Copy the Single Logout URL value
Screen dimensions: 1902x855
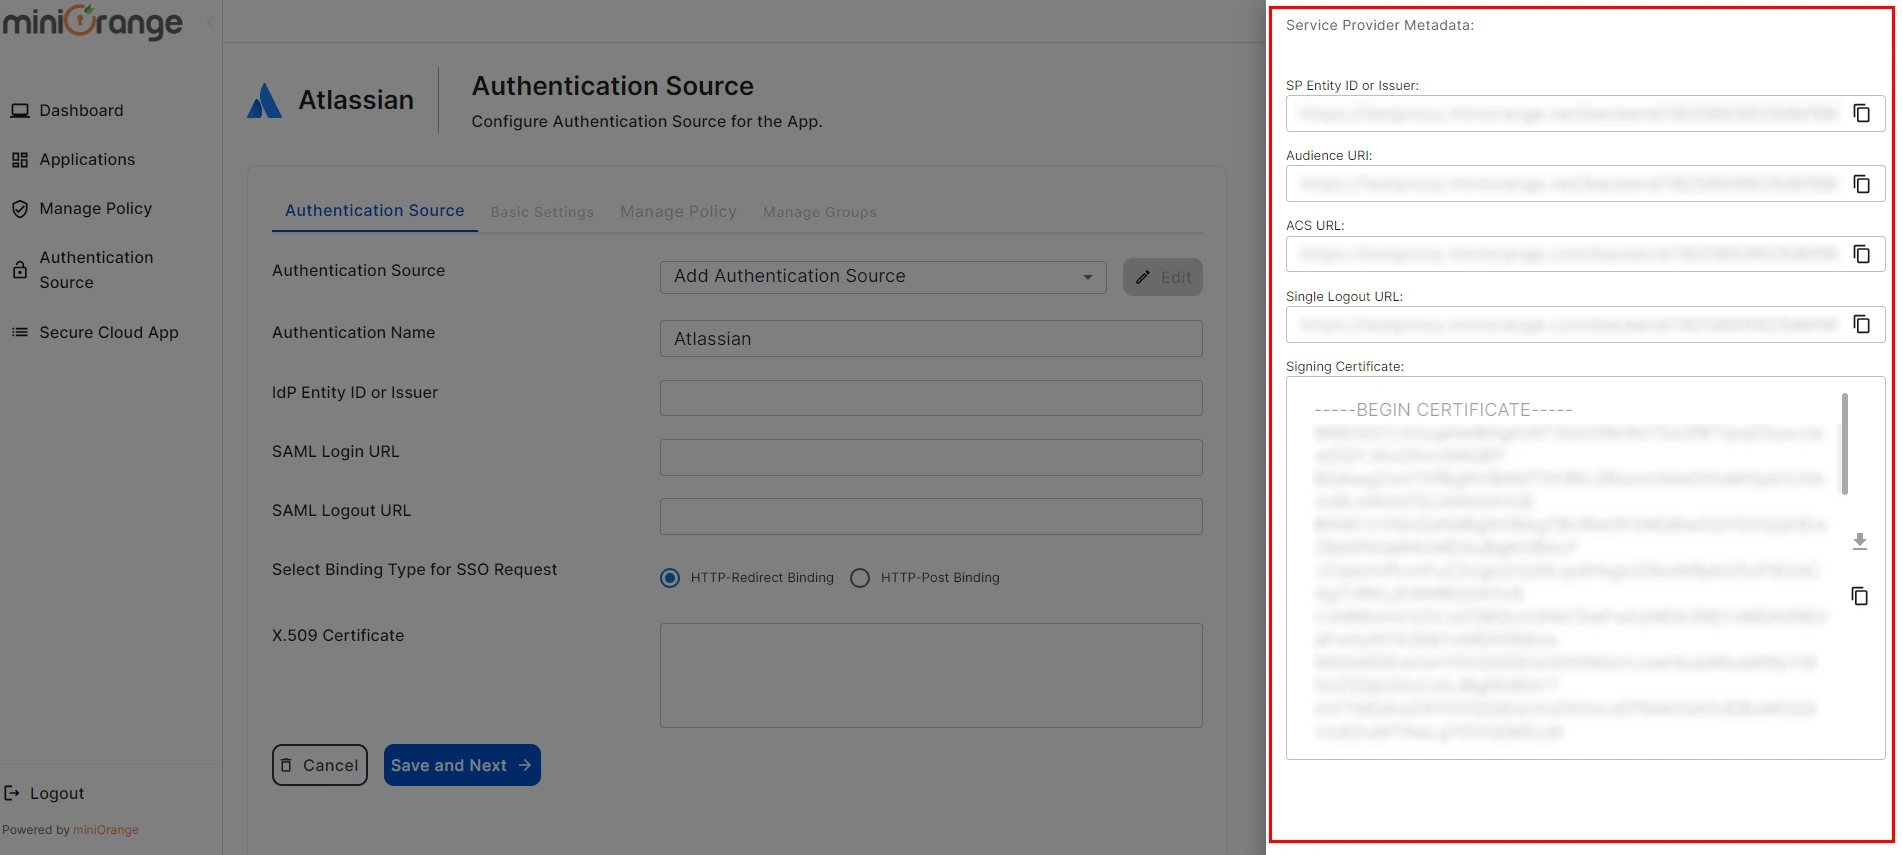tap(1861, 324)
